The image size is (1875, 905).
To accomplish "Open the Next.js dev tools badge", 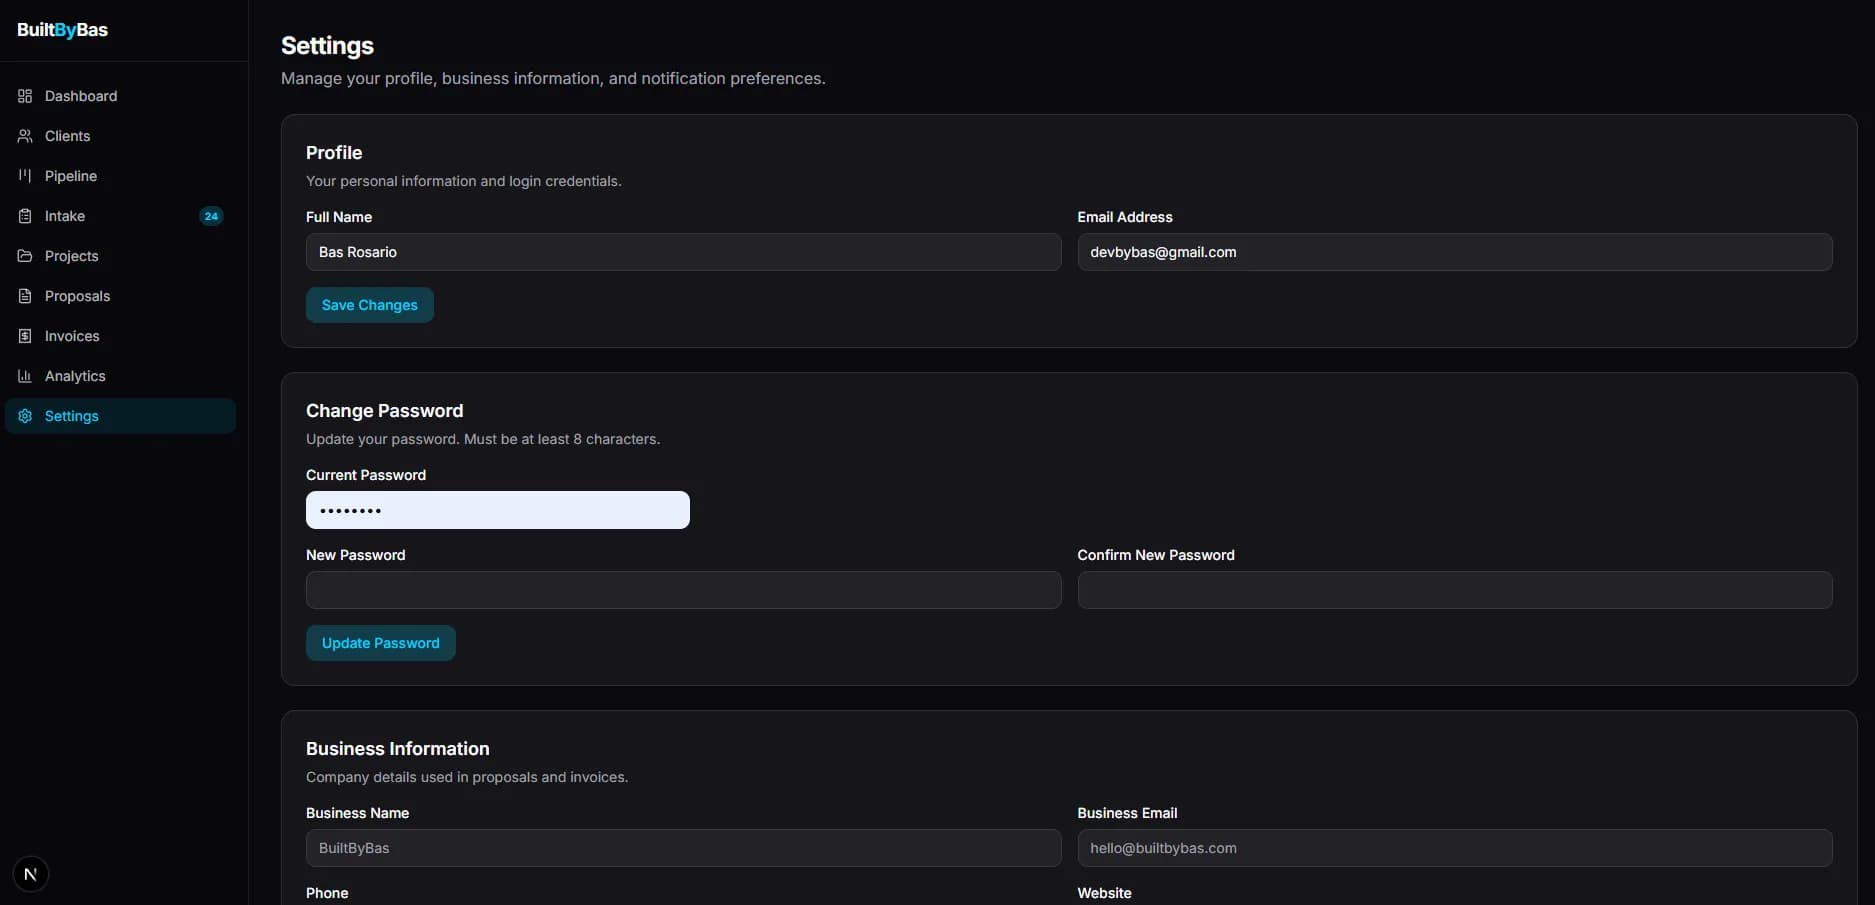I will [30, 874].
